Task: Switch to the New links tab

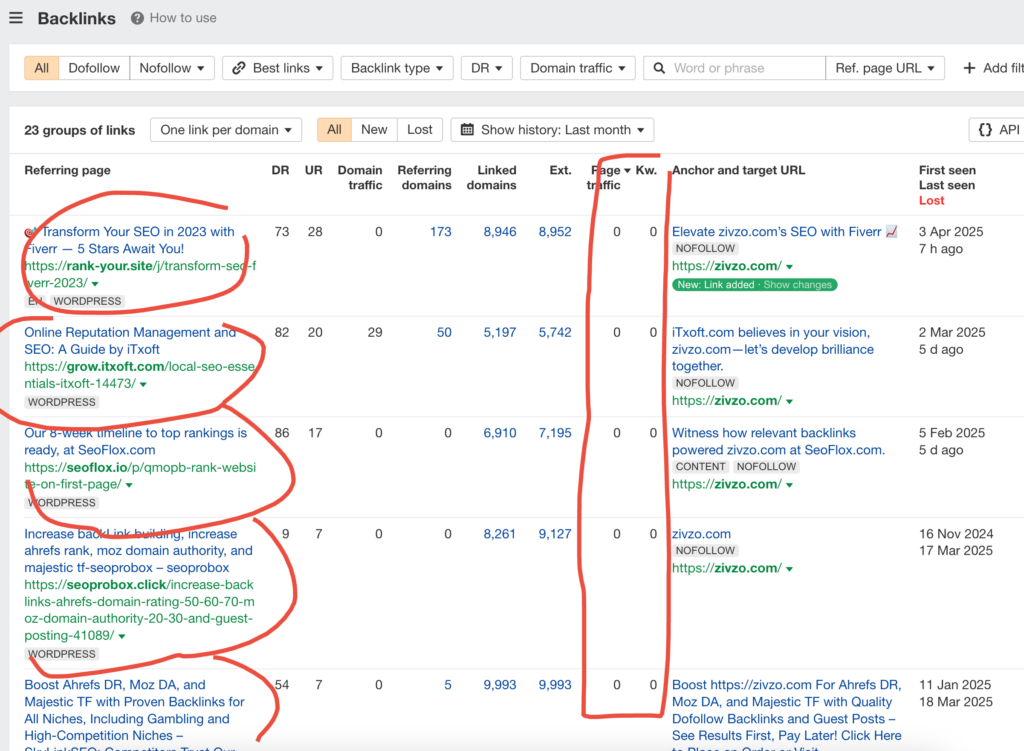Action: 374,129
